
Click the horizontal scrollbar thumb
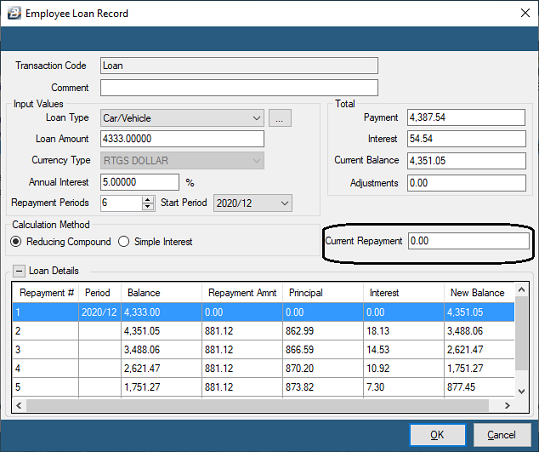257,406
